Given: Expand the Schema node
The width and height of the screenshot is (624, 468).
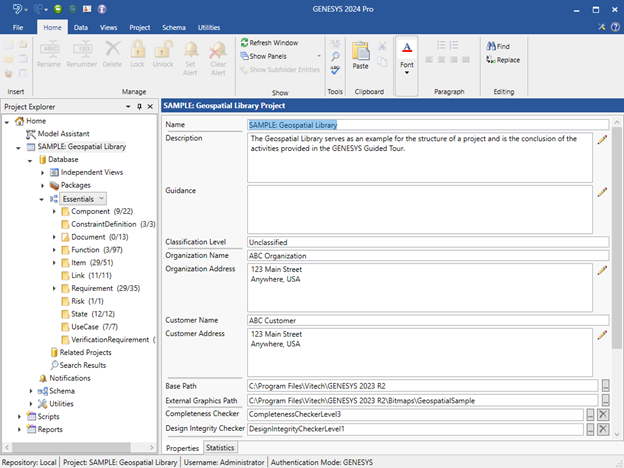Looking at the screenshot, I should [31, 391].
